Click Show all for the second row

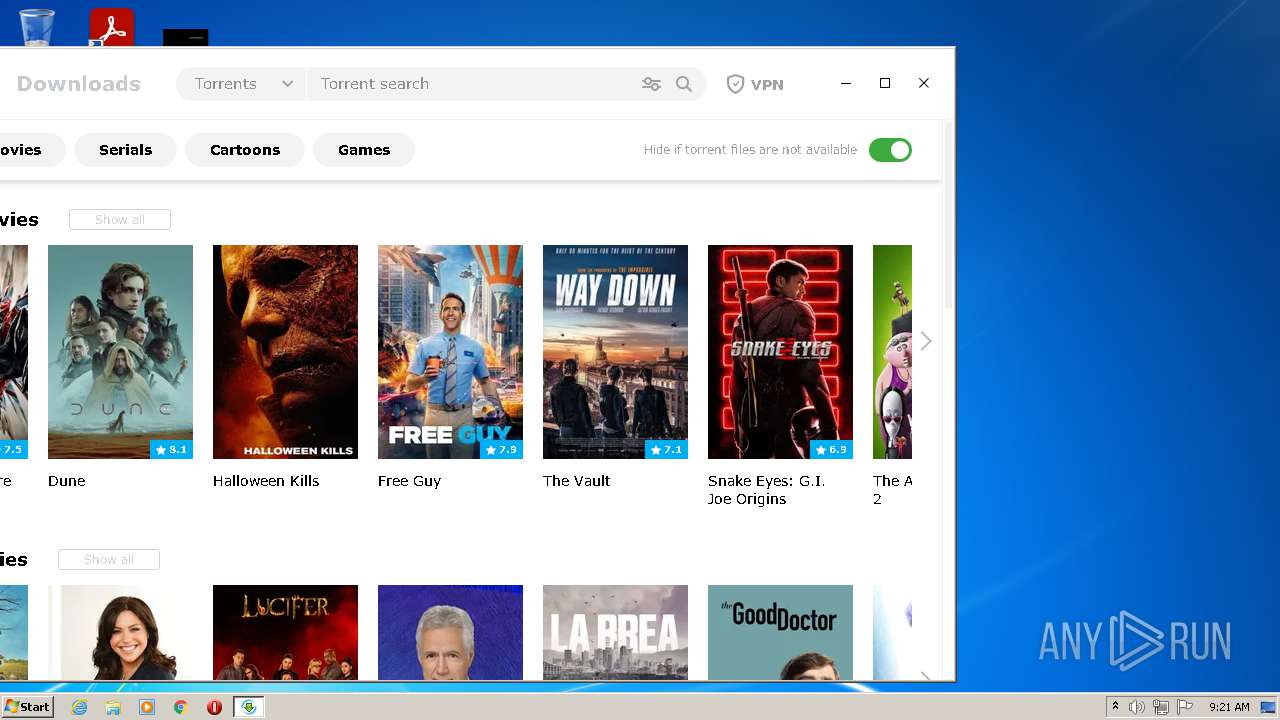[x=109, y=560]
